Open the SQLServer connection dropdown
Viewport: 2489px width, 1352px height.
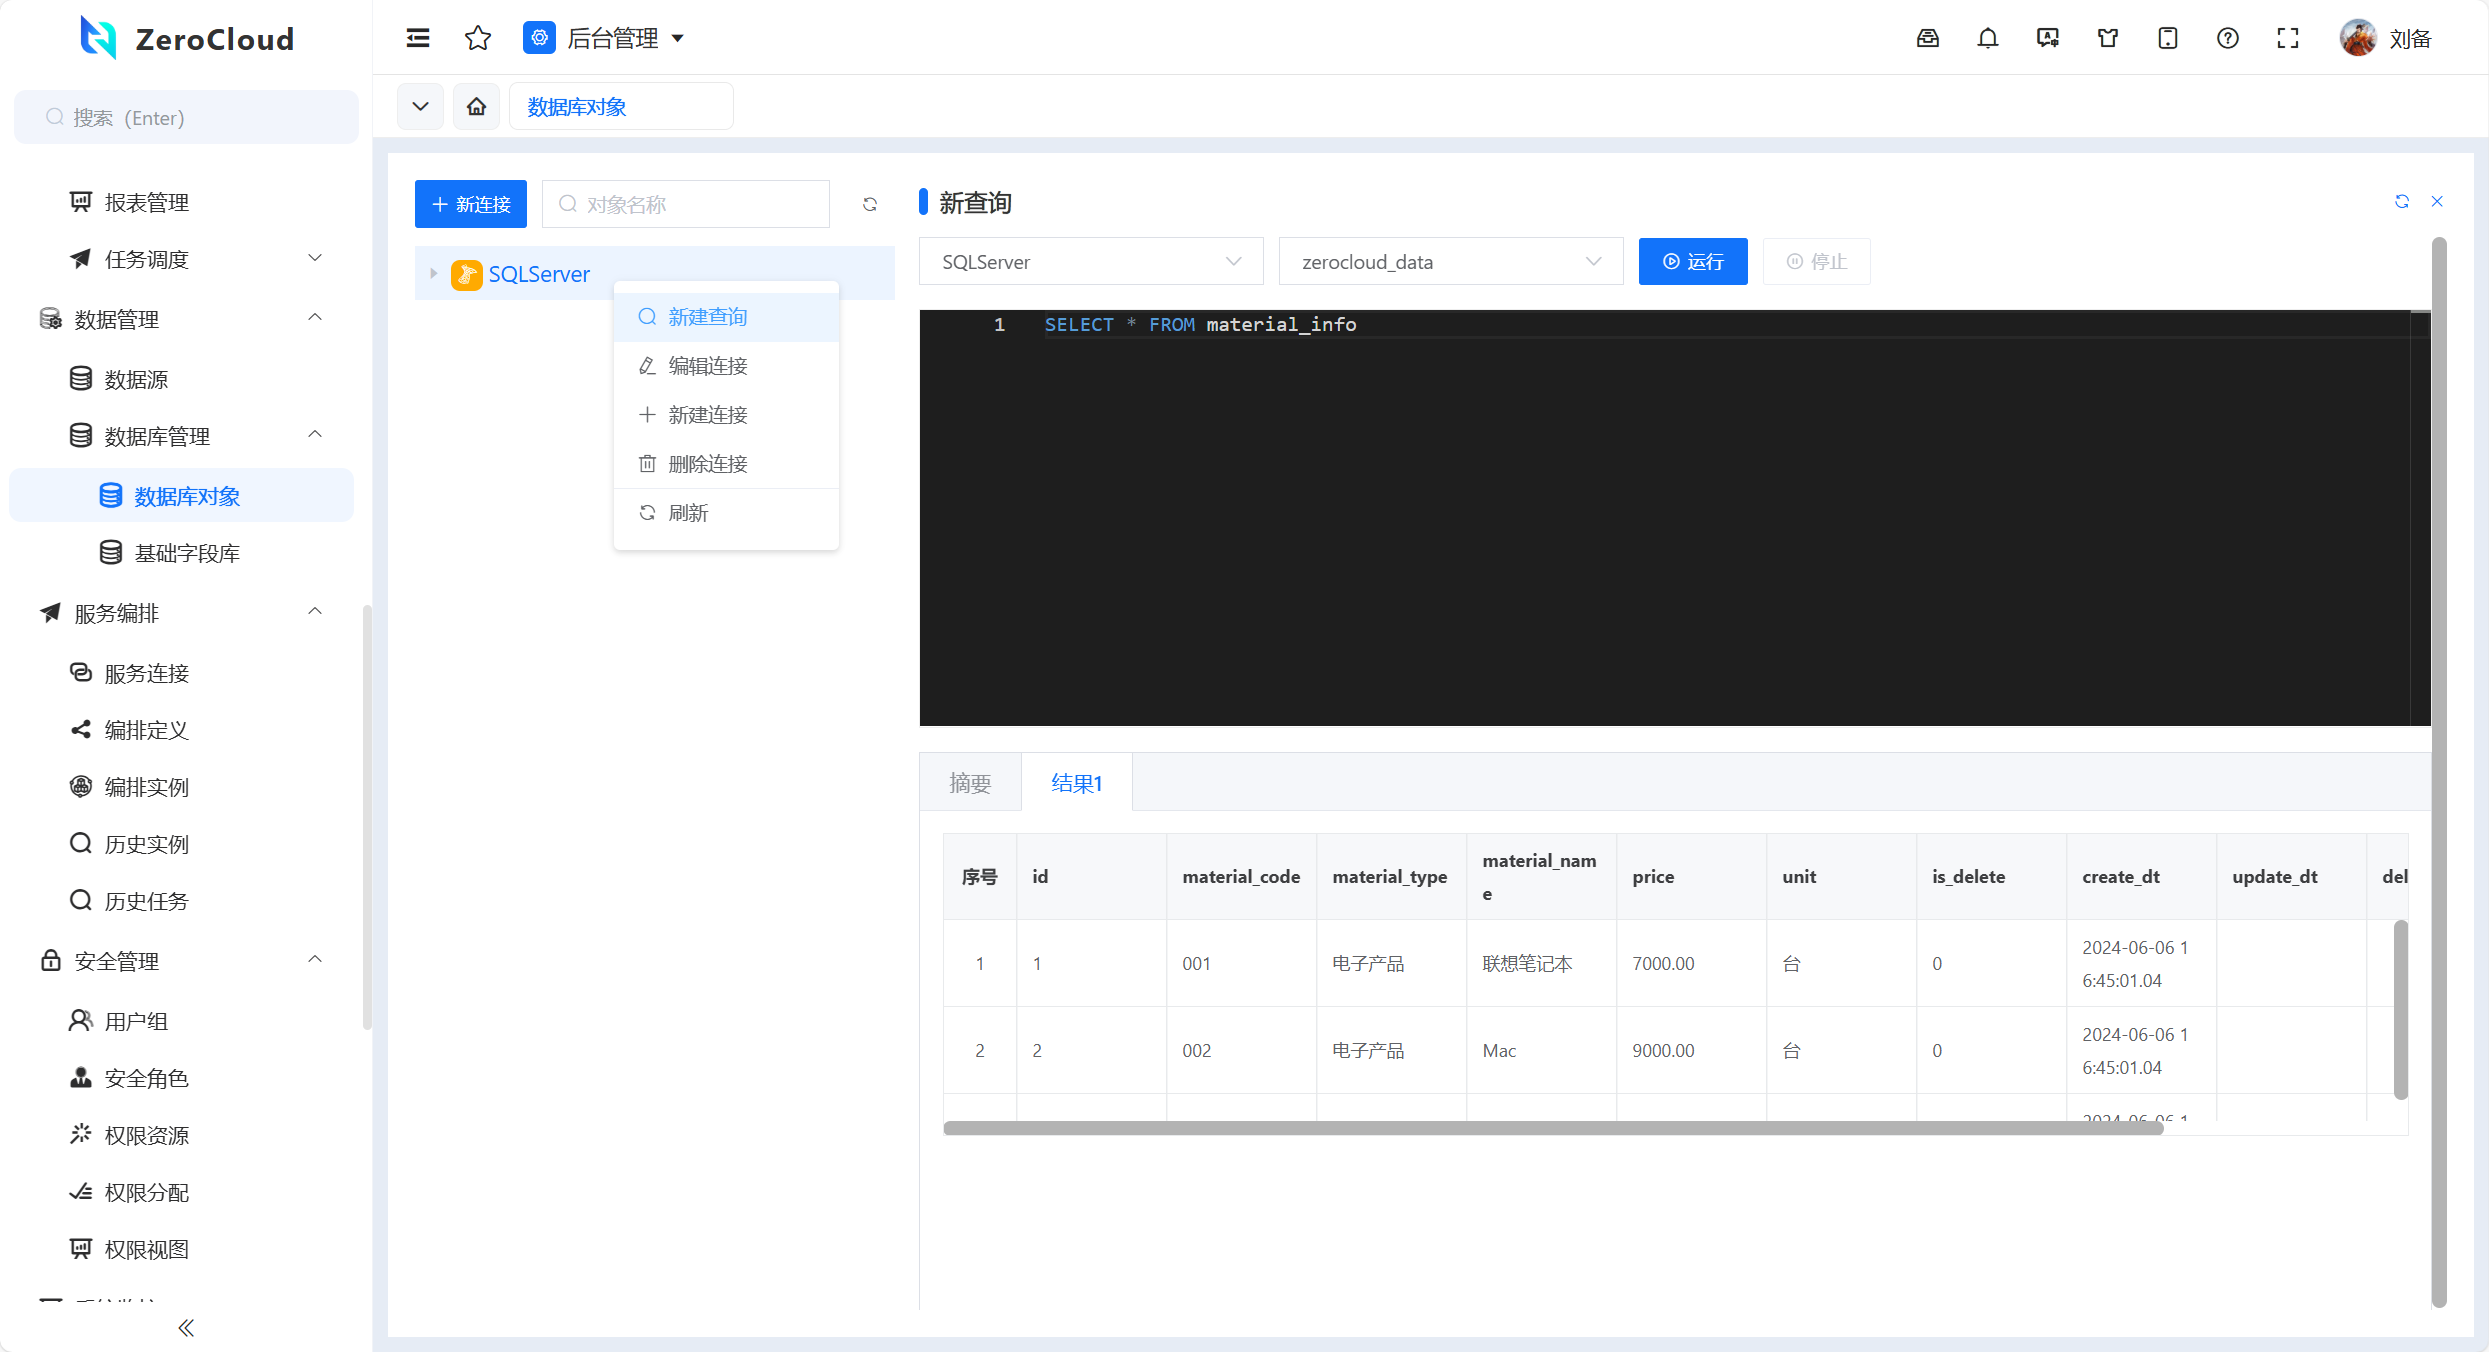[1090, 261]
